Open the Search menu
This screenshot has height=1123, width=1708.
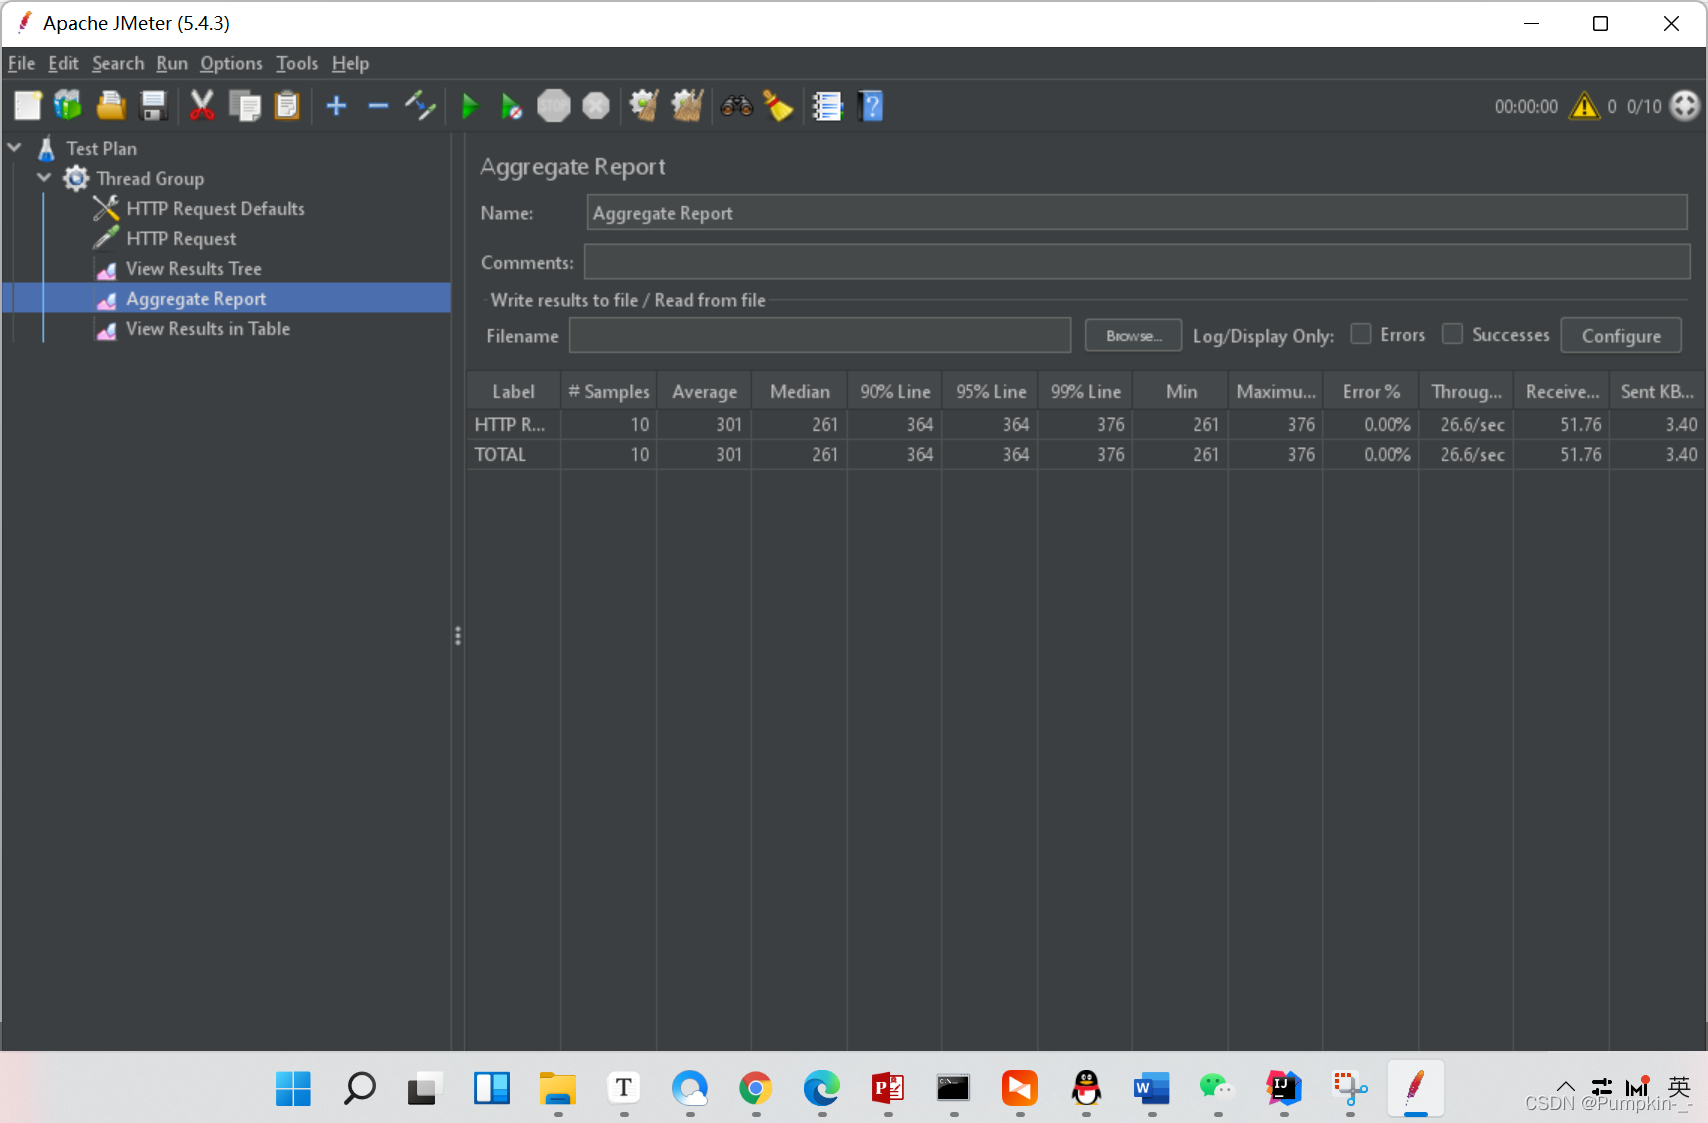118,63
